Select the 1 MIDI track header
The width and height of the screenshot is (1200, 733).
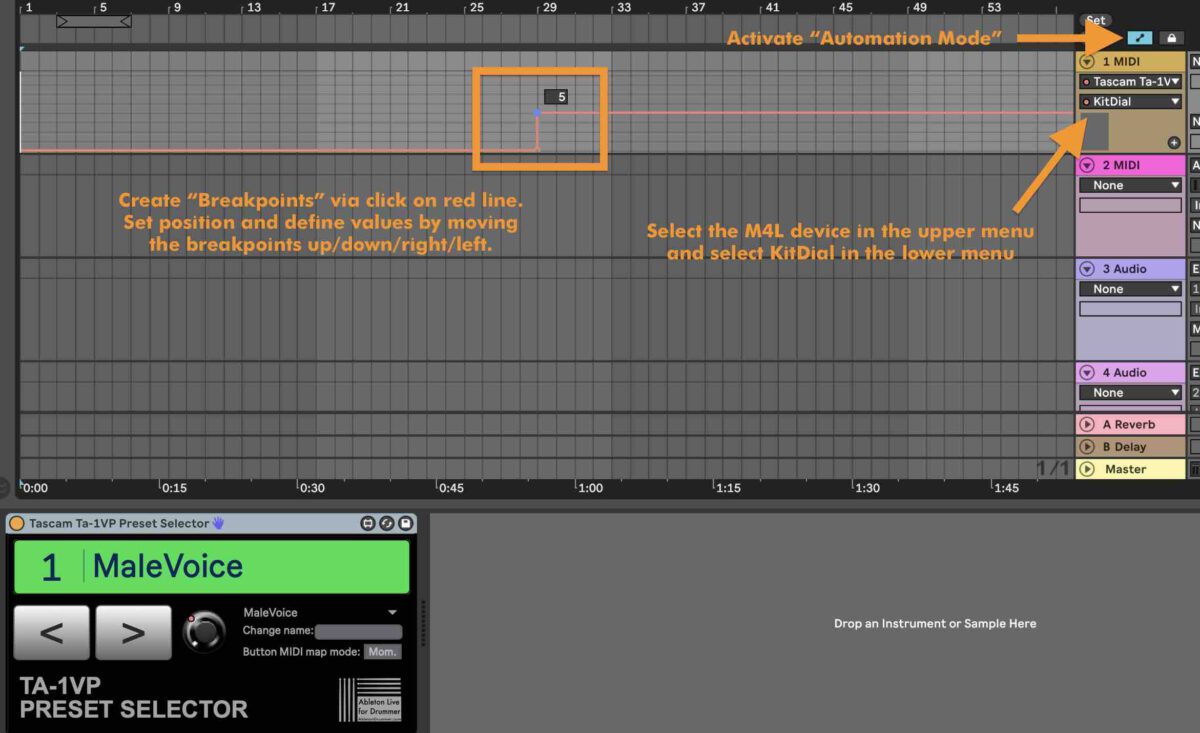1131,62
